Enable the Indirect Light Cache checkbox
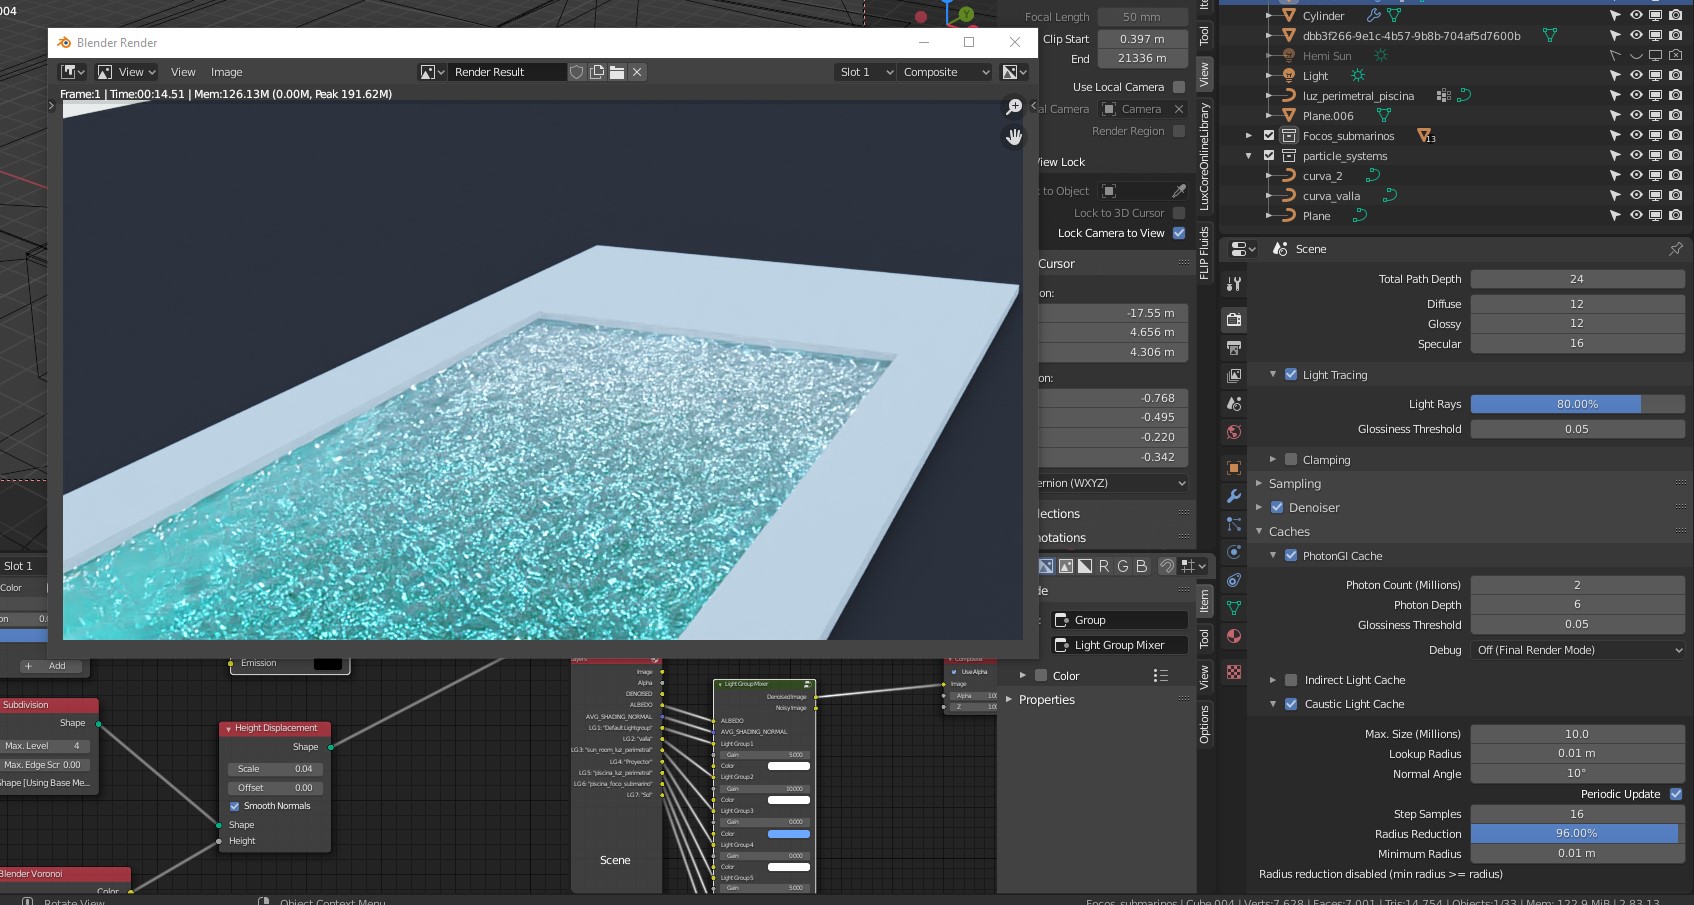This screenshot has height=905, width=1694. 1291,680
